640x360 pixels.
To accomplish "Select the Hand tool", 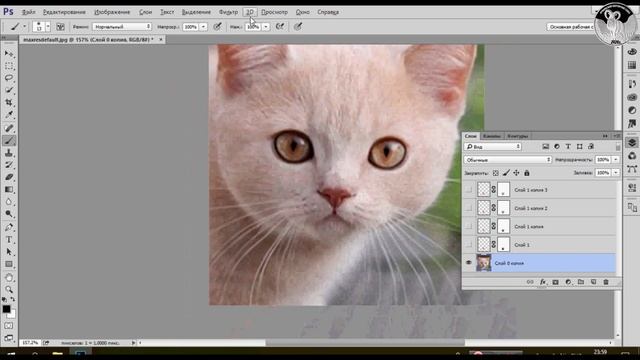I will click(x=9, y=278).
